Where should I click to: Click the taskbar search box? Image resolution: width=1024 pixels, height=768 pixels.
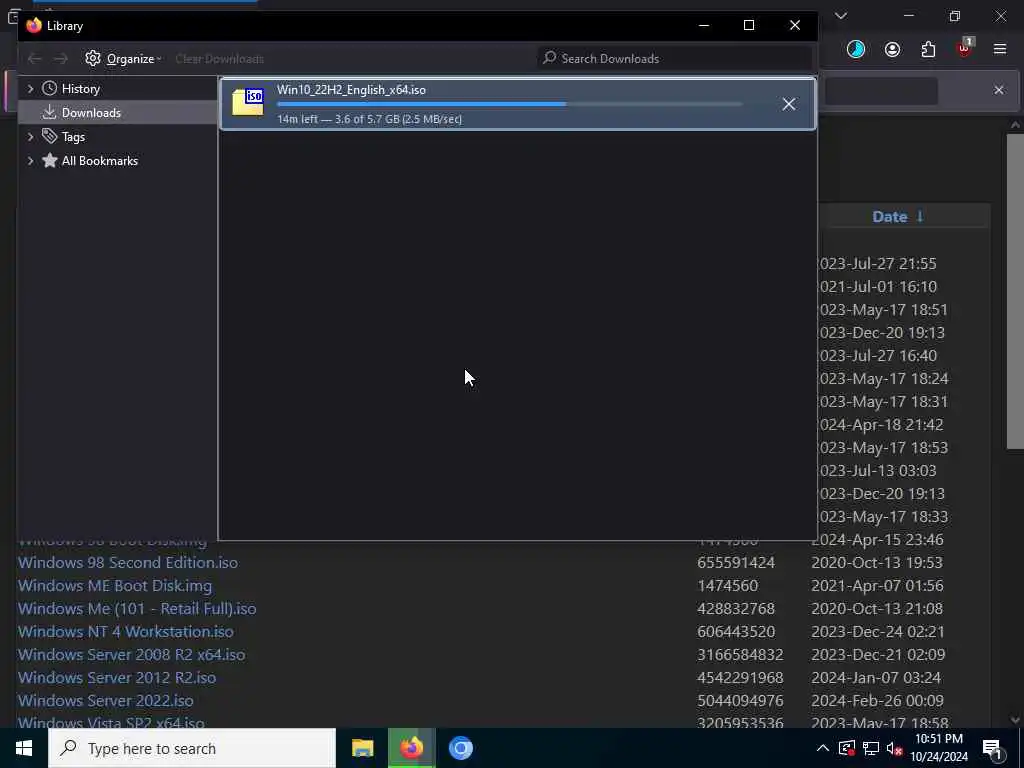tap(192, 748)
